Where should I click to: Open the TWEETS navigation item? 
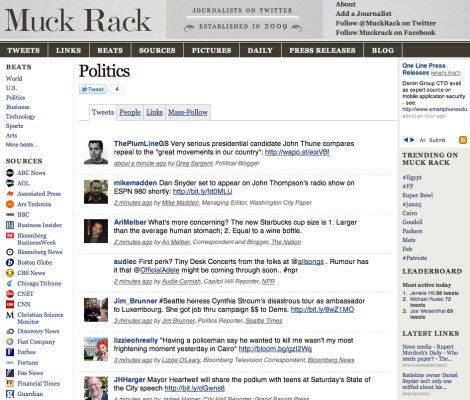click(23, 50)
